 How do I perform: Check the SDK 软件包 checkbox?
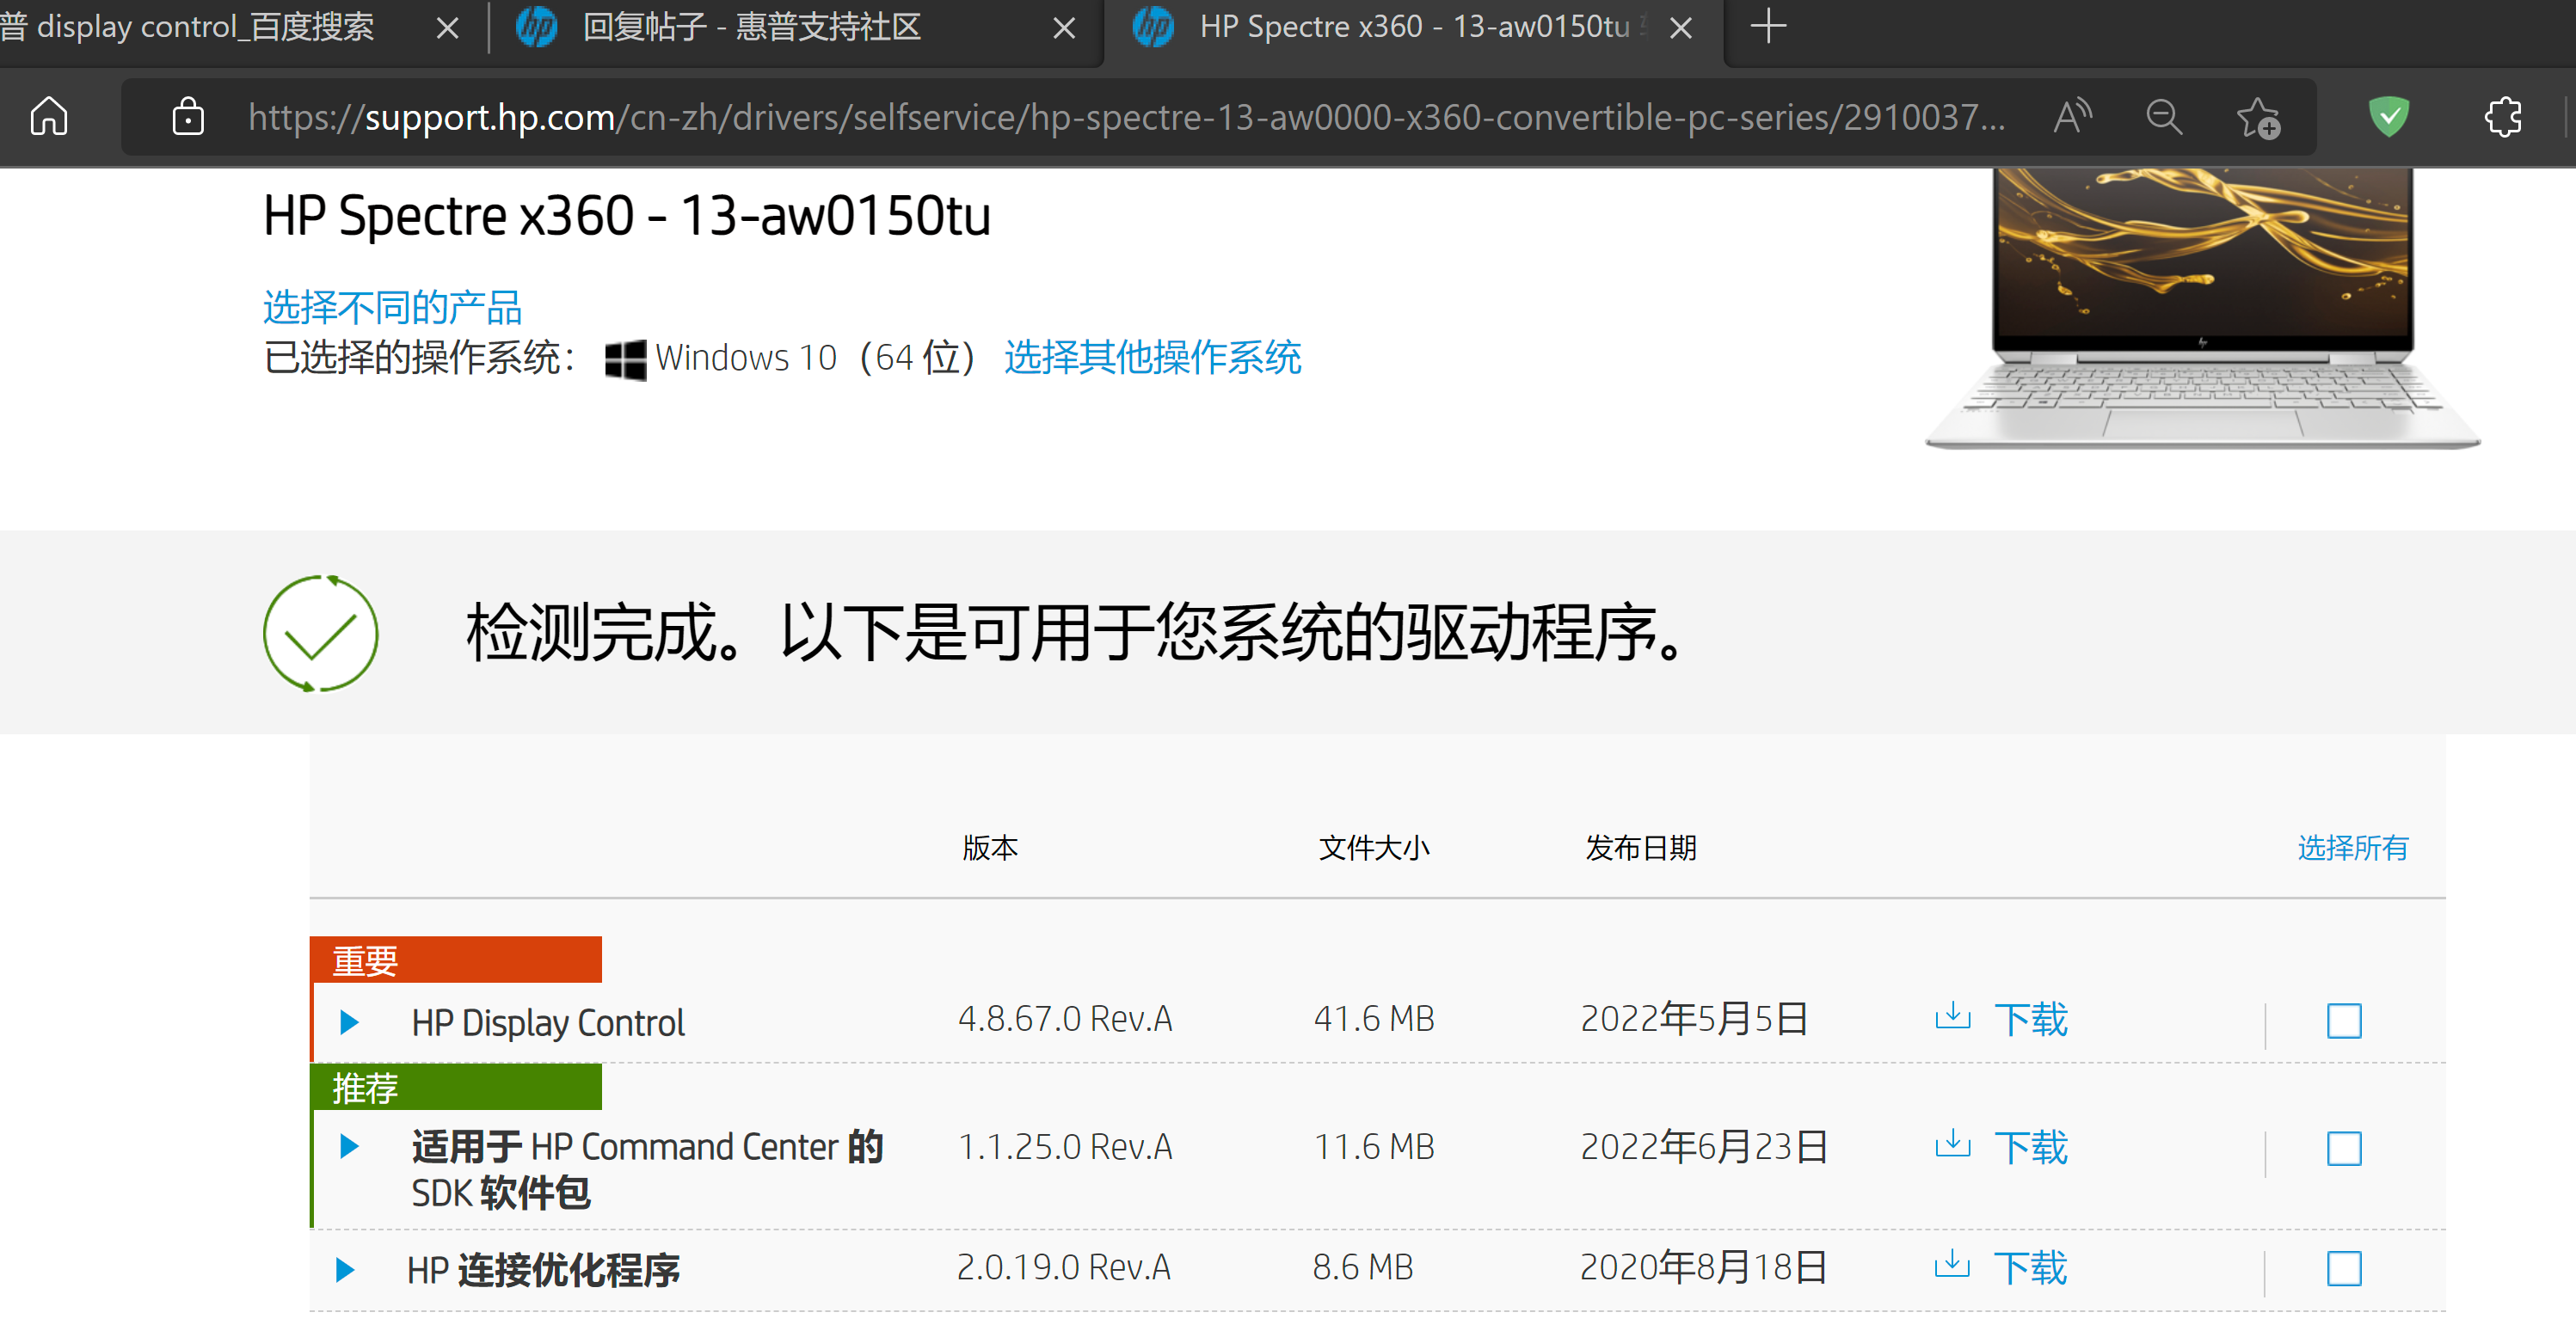(x=2344, y=1148)
